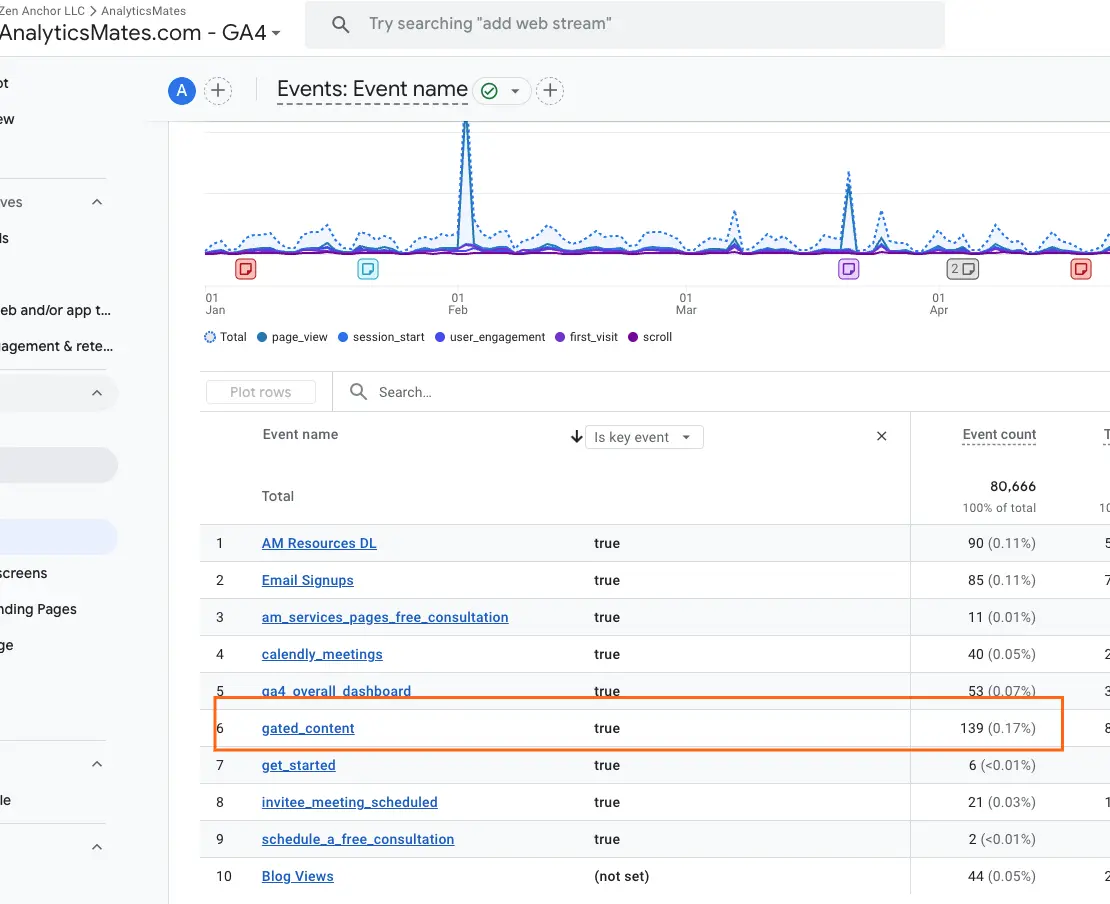
Task: Open the gated_content event link
Action: tap(308, 728)
